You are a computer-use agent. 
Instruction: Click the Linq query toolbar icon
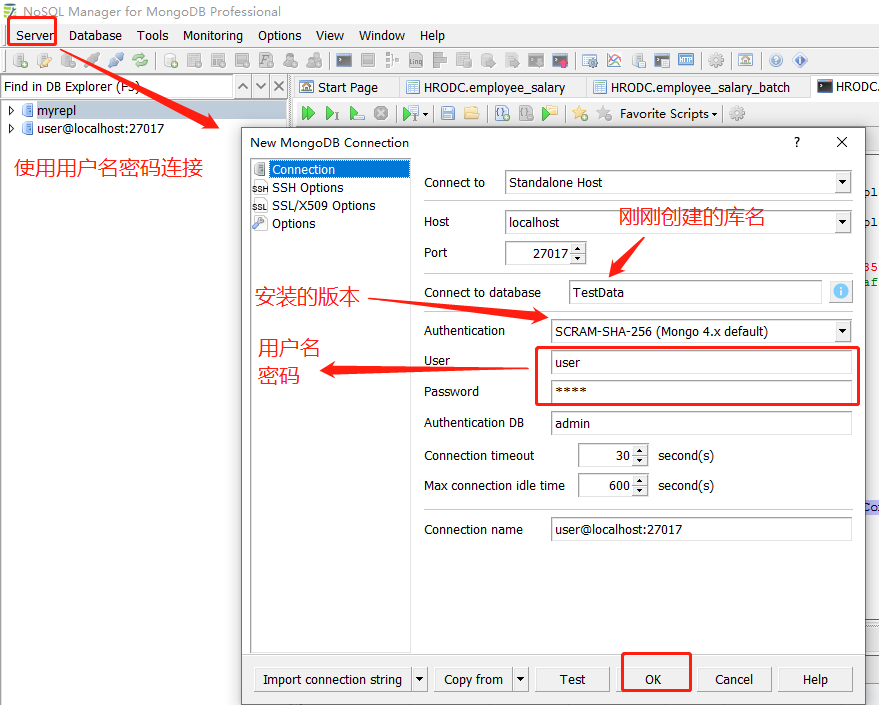point(415,60)
